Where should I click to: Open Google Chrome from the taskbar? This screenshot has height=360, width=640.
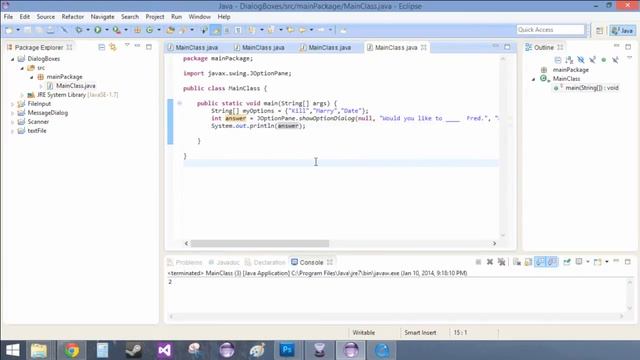point(72,350)
